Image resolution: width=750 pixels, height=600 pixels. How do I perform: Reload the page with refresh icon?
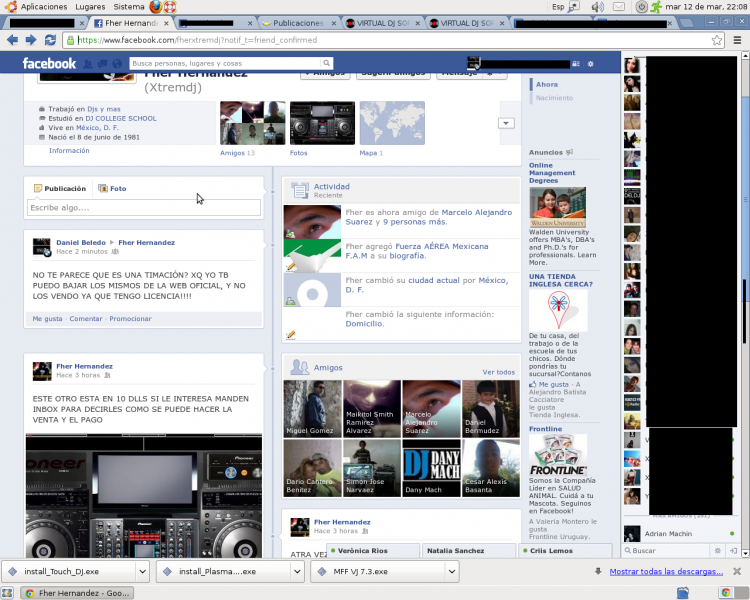click(x=50, y=40)
